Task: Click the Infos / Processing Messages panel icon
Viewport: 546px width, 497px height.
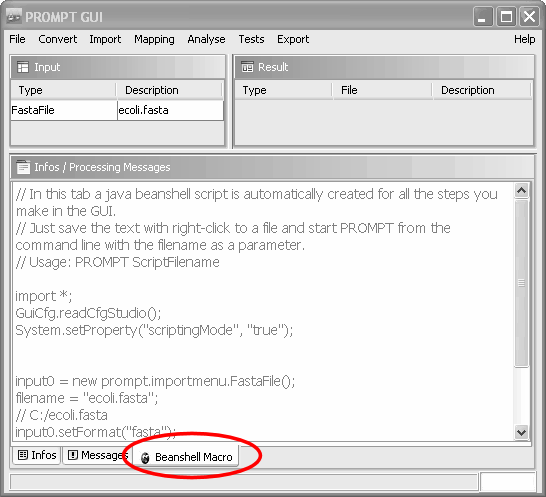Action: tap(23, 167)
